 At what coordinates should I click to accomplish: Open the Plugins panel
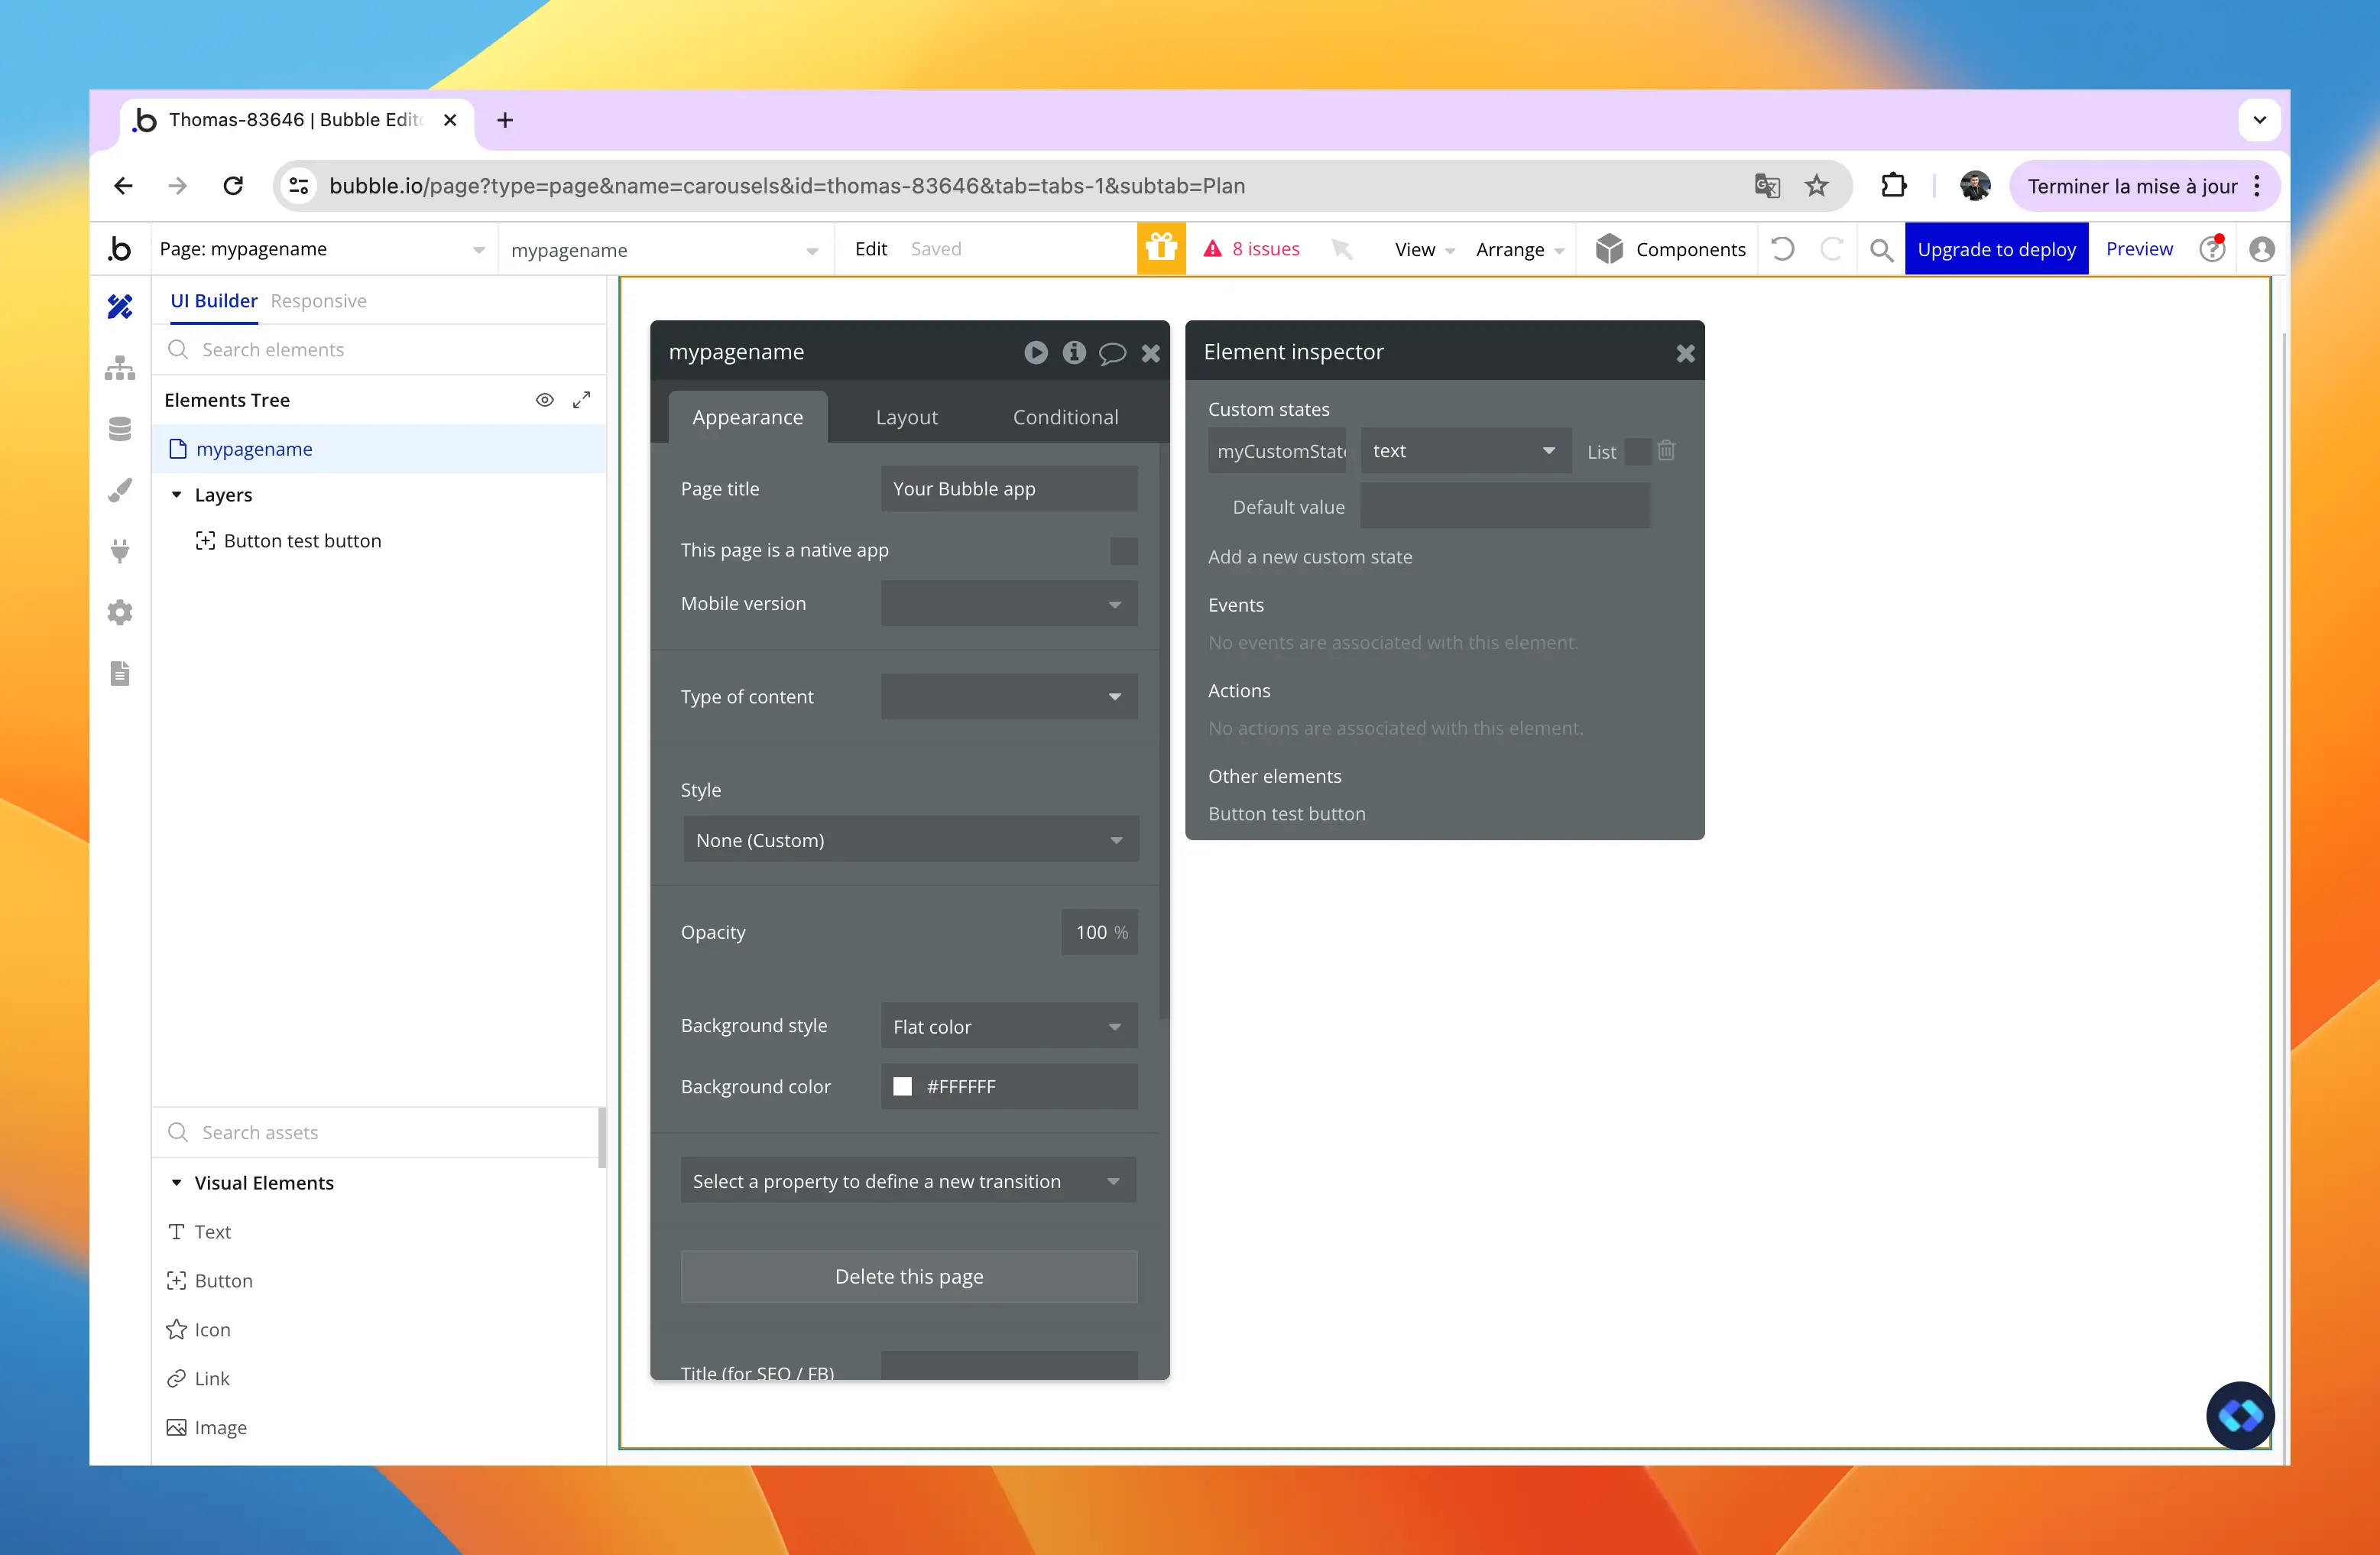coord(120,551)
